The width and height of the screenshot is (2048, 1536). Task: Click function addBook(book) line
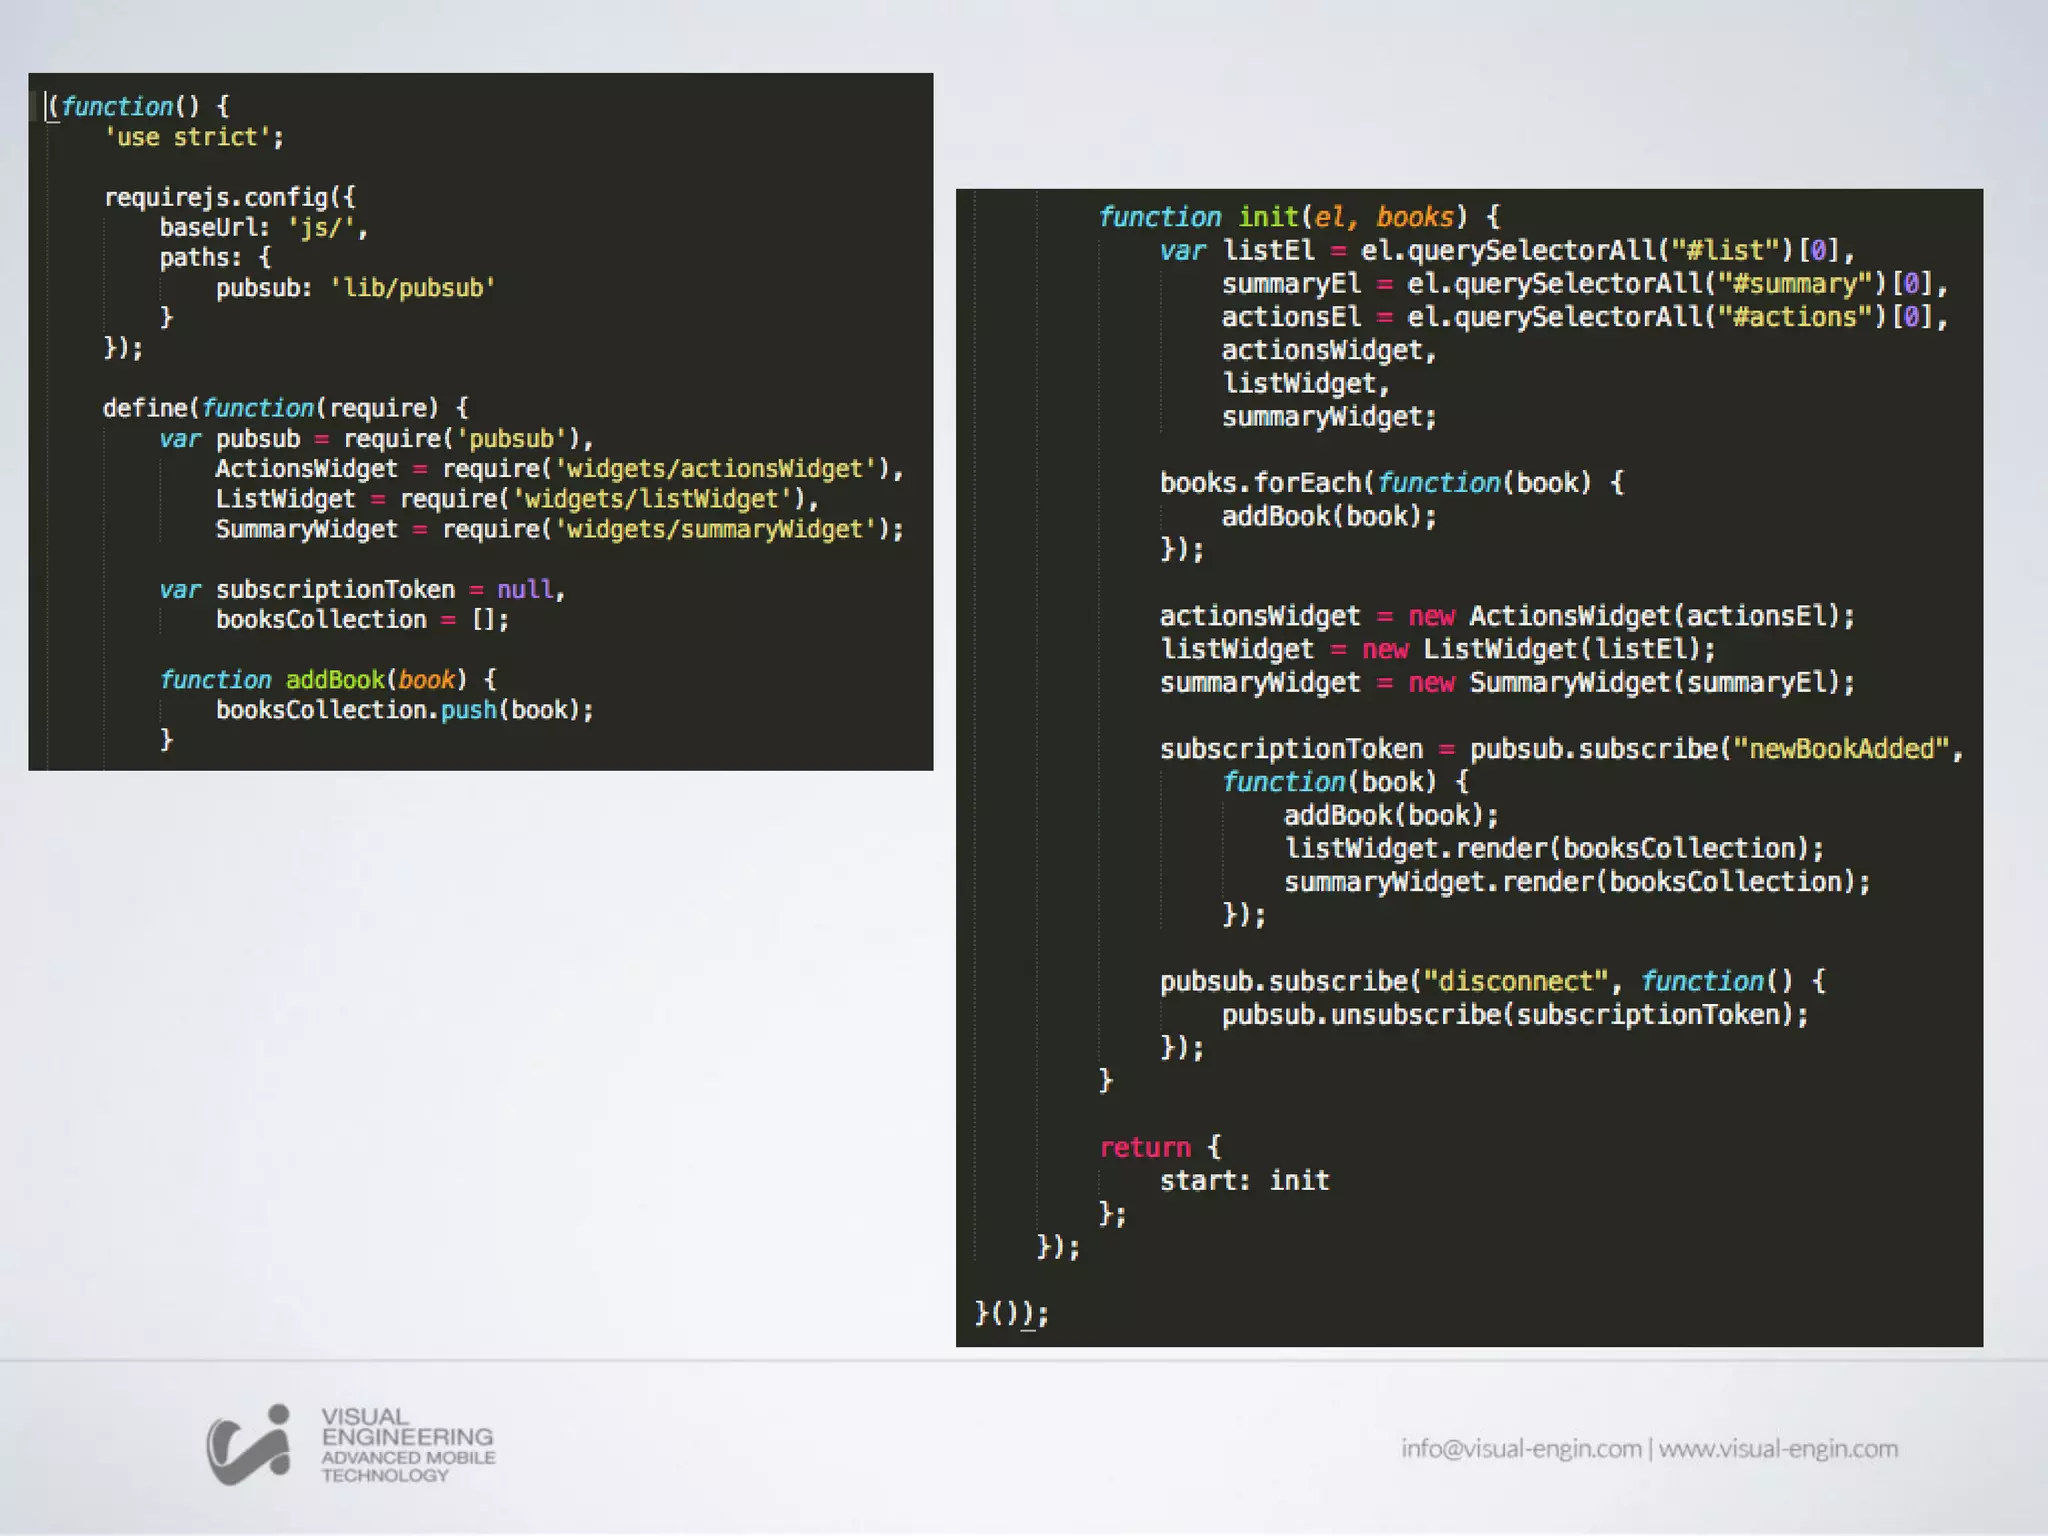(x=329, y=679)
